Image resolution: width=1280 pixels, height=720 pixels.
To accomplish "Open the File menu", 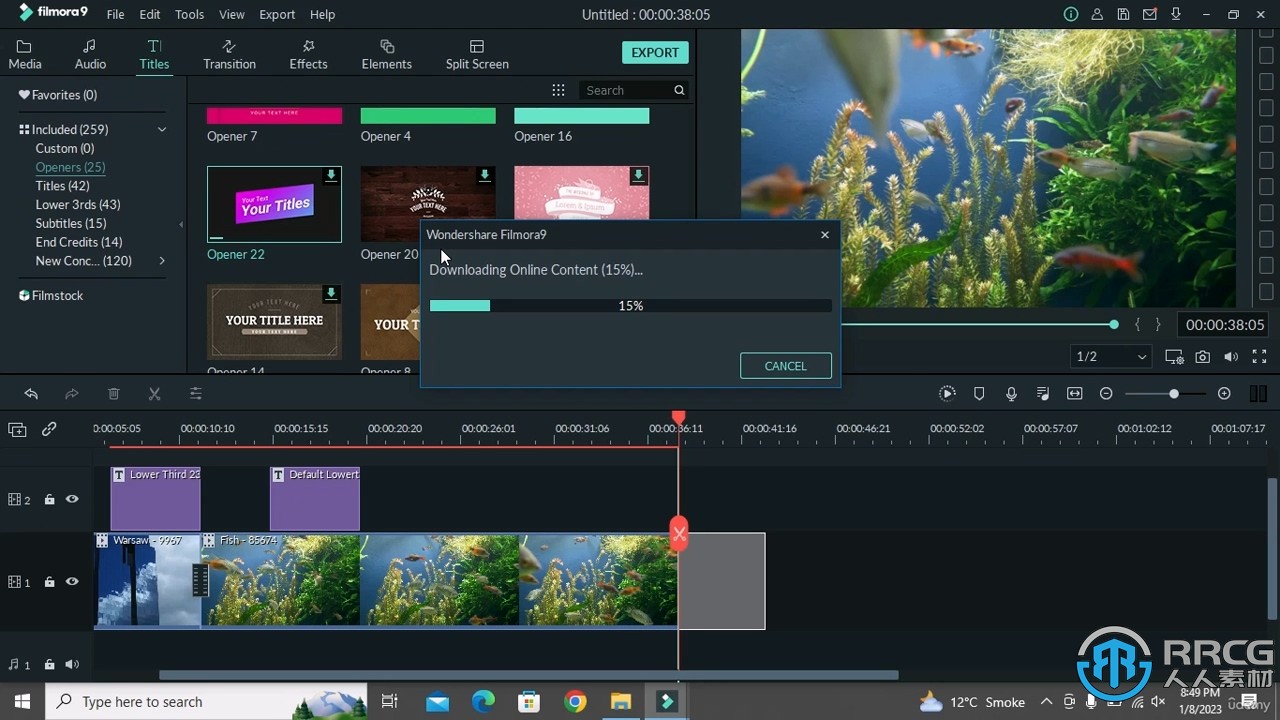I will pos(115,15).
